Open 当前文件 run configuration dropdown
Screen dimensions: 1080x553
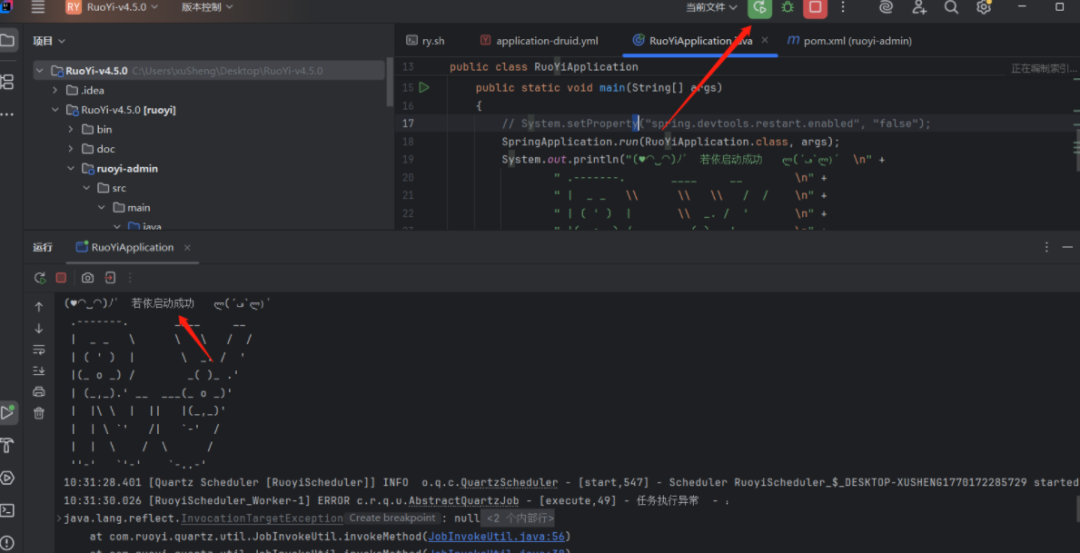tap(712, 8)
